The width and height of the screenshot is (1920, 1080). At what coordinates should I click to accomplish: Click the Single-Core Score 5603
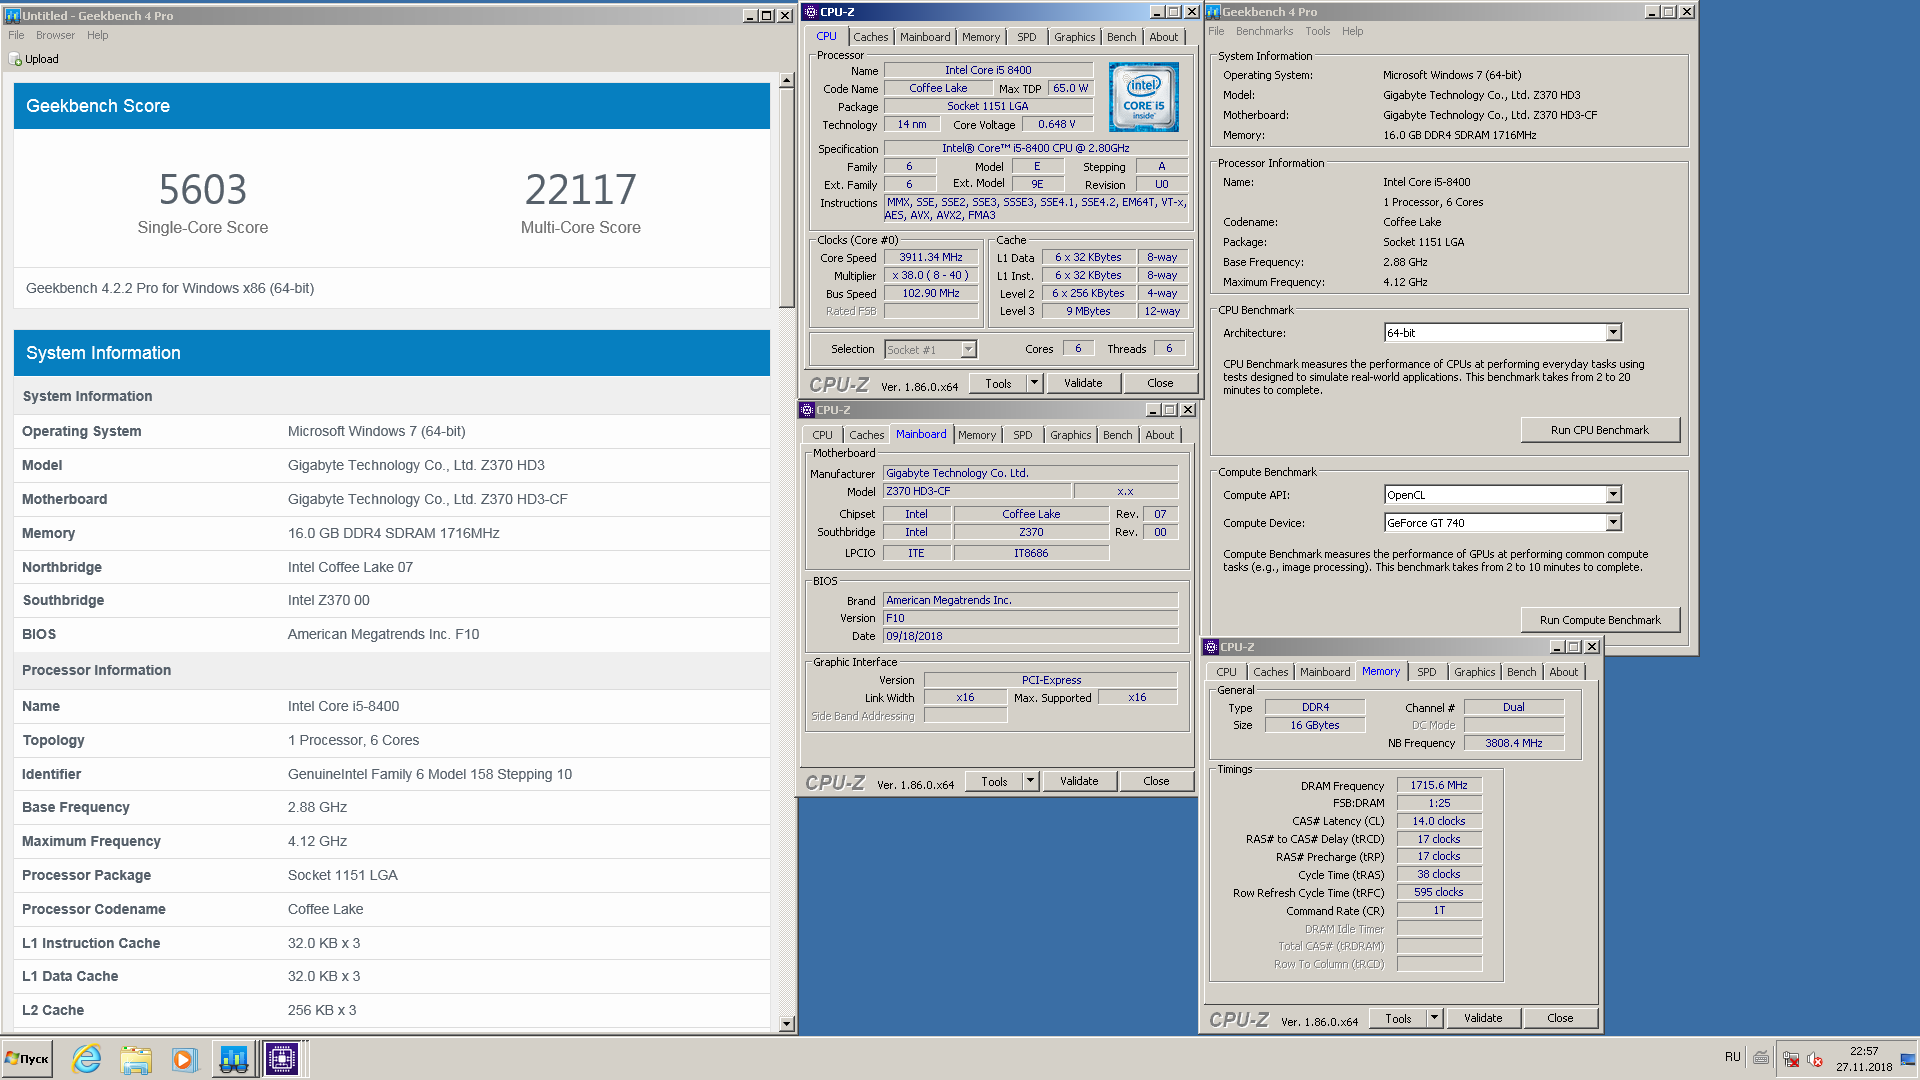(203, 190)
